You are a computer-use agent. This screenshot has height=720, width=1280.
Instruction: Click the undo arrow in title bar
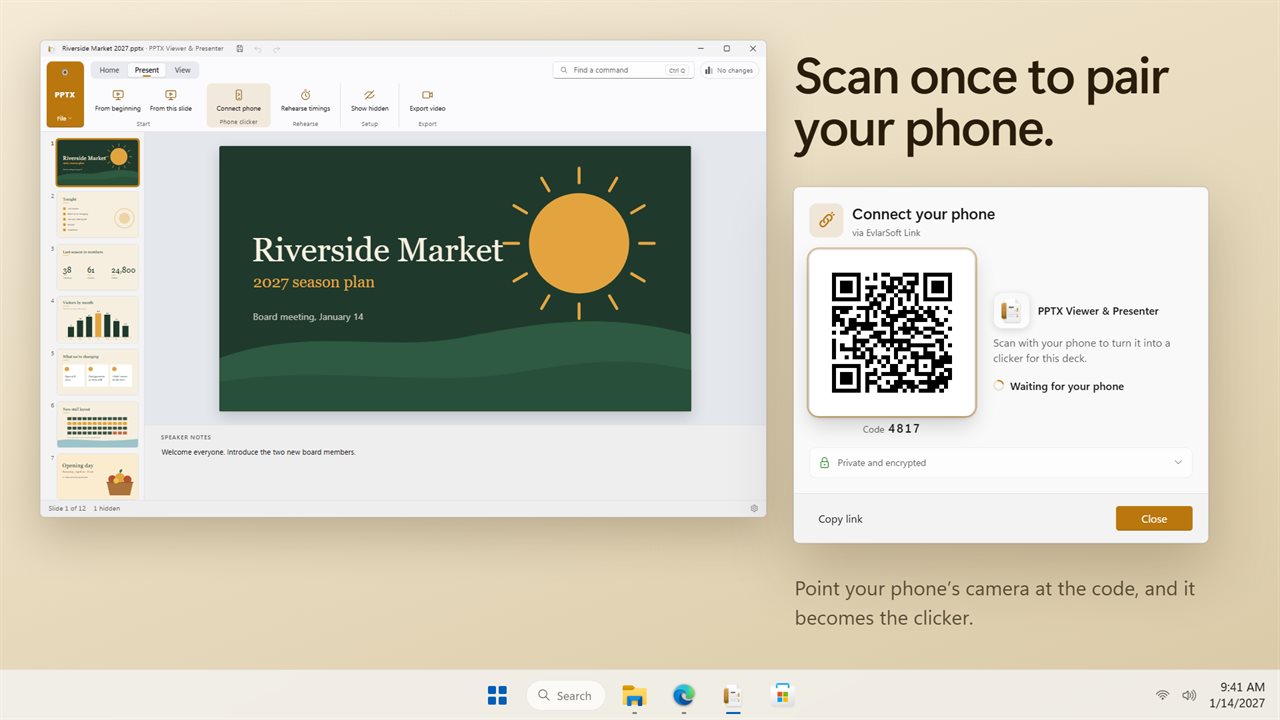[258, 48]
